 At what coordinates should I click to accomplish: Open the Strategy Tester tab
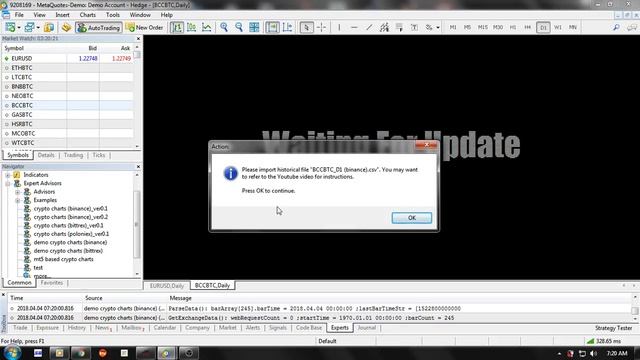[x=613, y=328]
